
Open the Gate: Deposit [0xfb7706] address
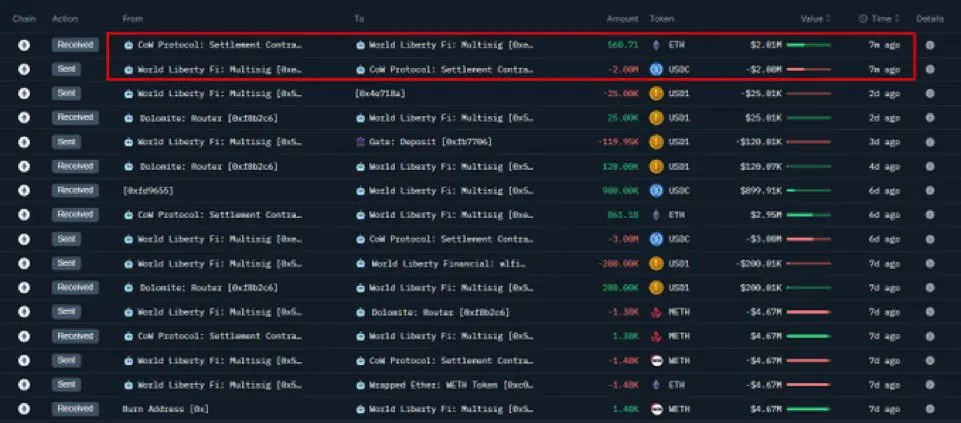click(x=430, y=142)
